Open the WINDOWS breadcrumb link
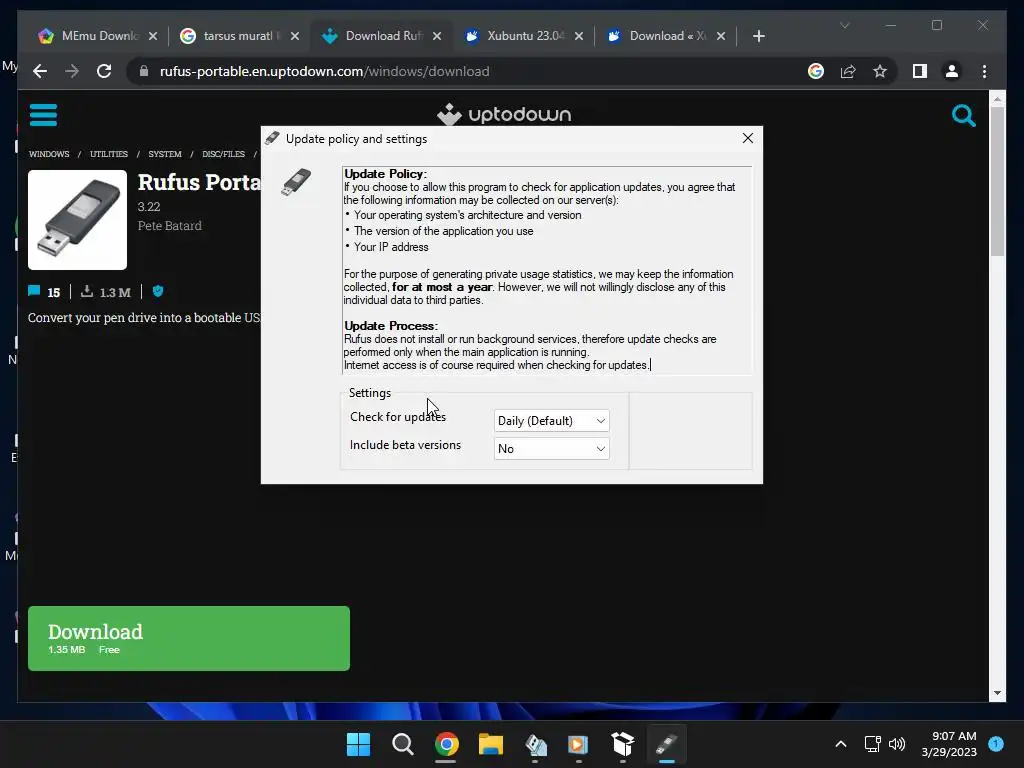The height and width of the screenshot is (768, 1024). [49, 154]
